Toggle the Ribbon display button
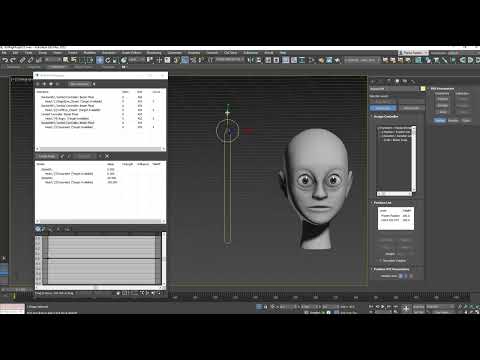The height and width of the screenshot is (360, 480). point(286,60)
